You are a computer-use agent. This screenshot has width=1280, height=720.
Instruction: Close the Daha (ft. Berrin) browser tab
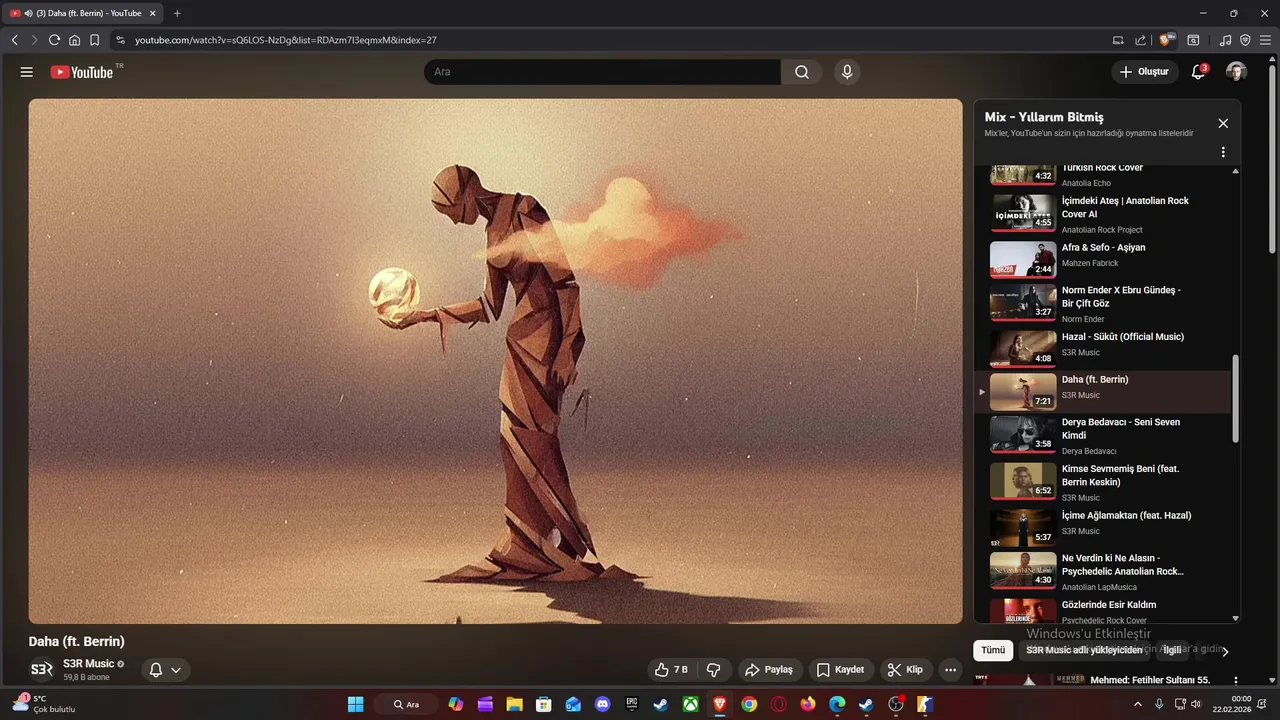point(152,13)
